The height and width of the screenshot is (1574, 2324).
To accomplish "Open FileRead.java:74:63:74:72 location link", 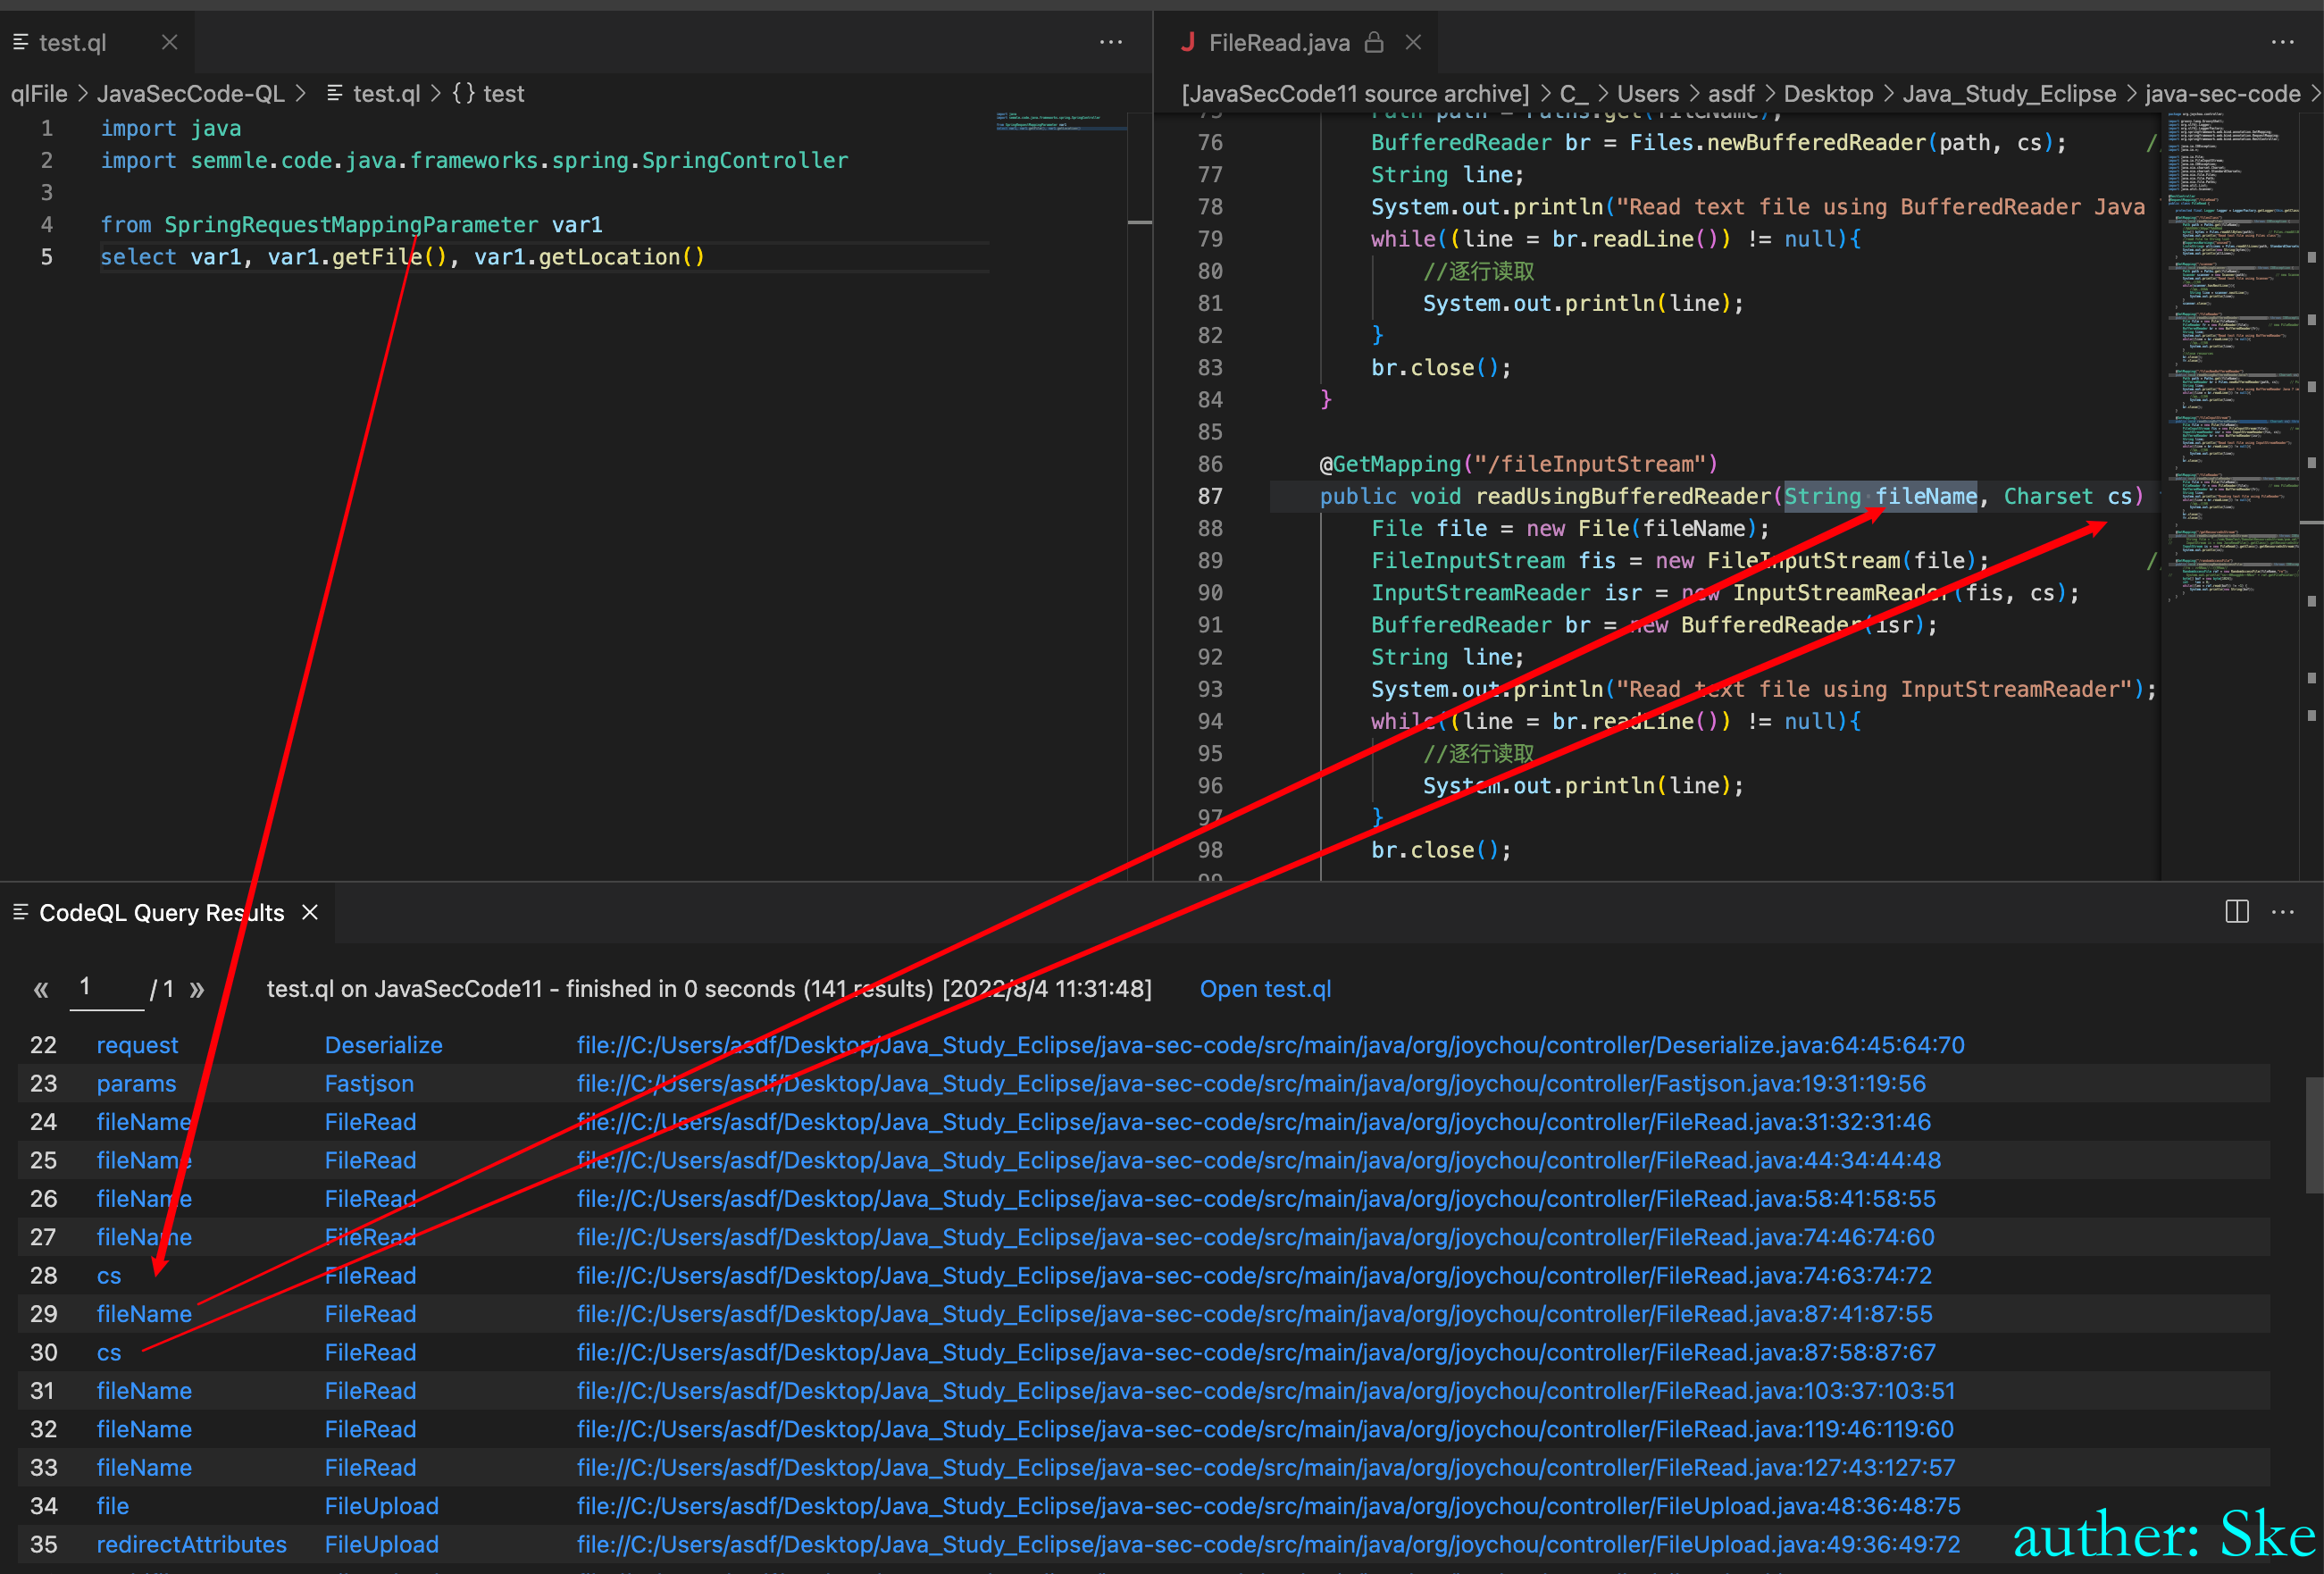I will [1254, 1275].
